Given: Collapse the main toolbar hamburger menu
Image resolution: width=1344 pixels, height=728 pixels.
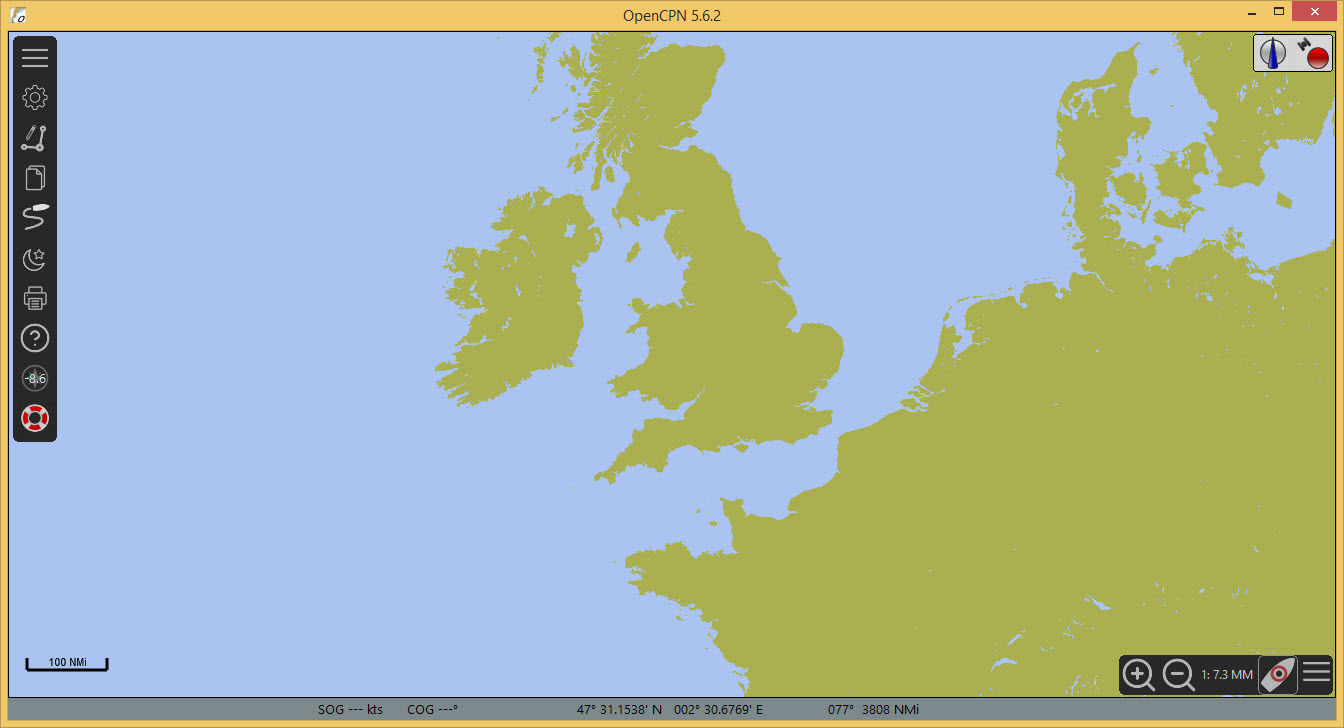Looking at the screenshot, I should (35, 58).
